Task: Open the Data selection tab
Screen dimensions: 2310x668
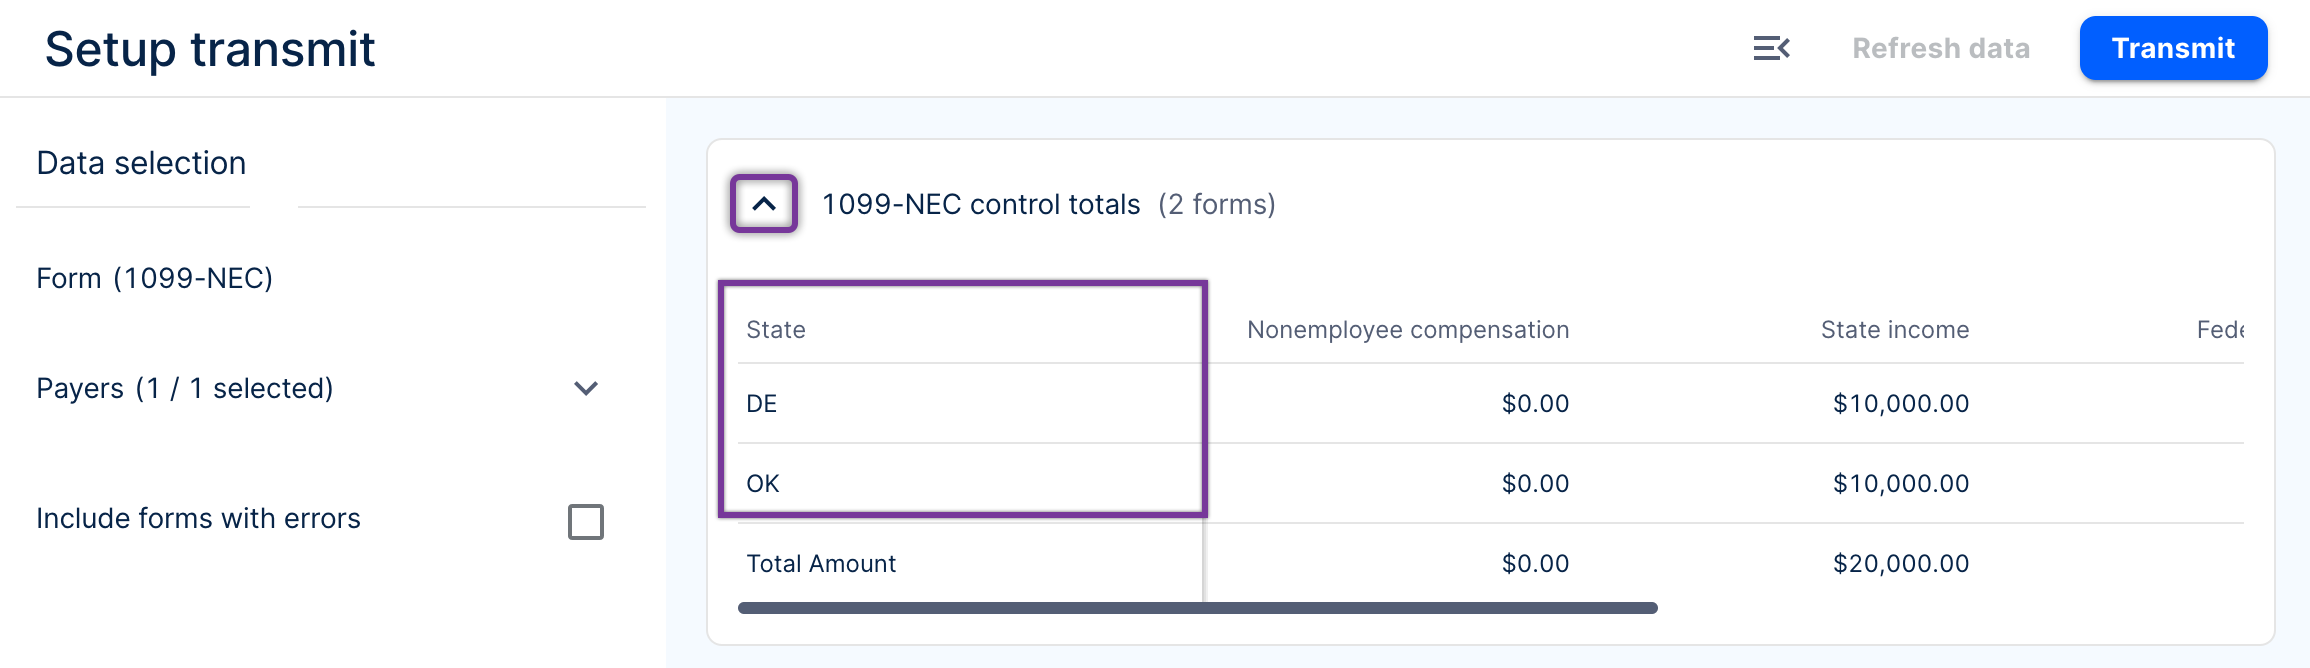Action: point(141,163)
